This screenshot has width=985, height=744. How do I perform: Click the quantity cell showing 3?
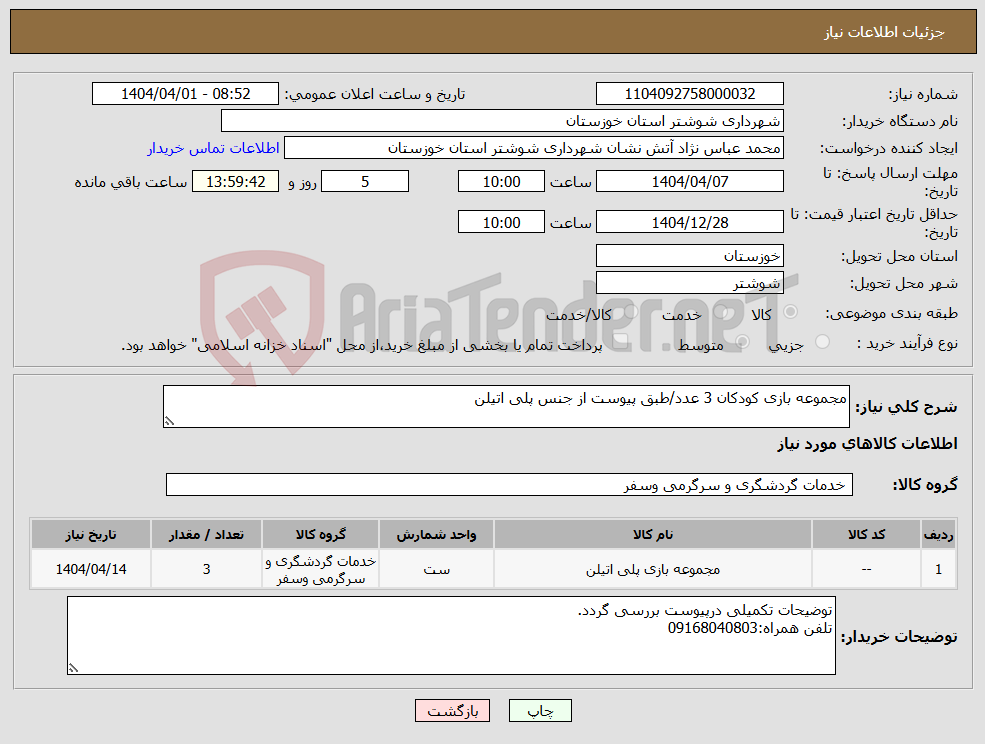[206, 569]
